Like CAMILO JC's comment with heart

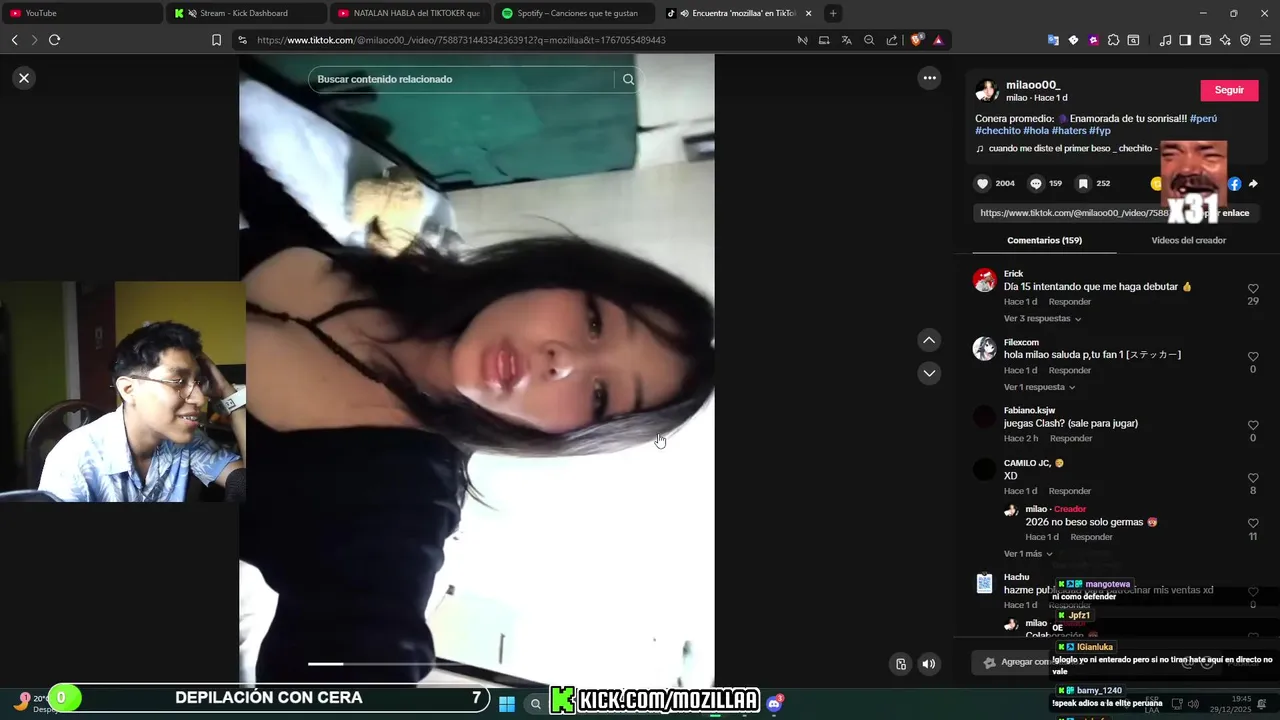tap(1253, 478)
